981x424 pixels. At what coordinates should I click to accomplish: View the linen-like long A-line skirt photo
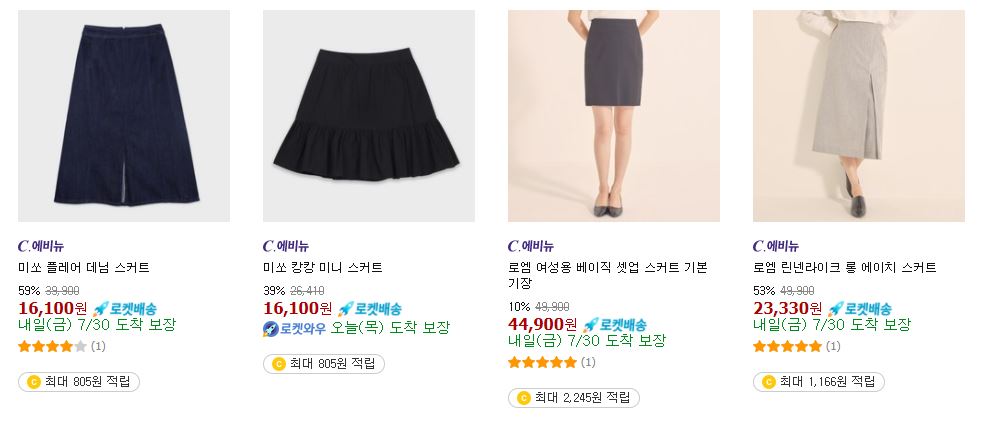pos(858,116)
